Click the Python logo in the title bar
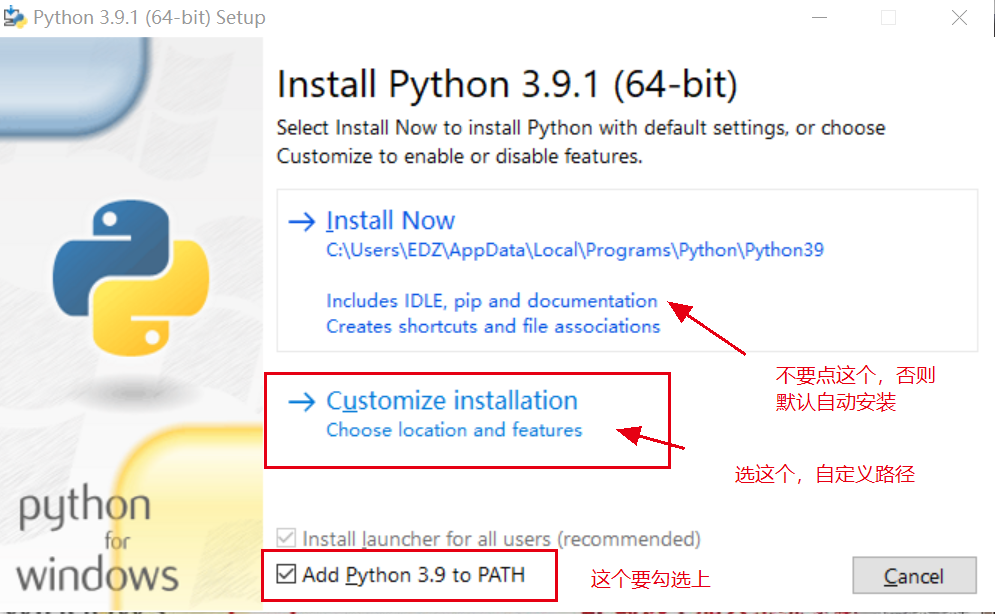Screen dimensions: 995x614 16,17
